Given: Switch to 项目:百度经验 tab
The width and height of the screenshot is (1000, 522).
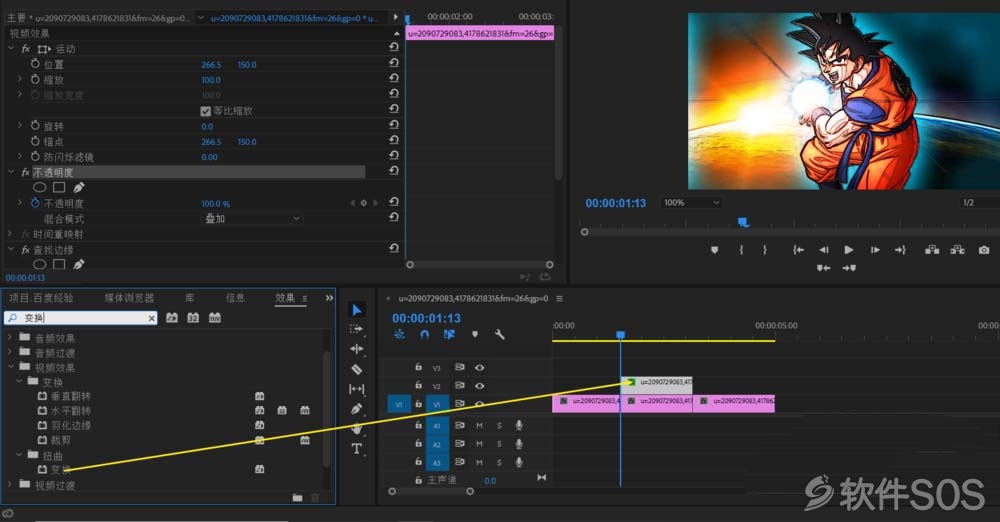Looking at the screenshot, I should point(41,298).
